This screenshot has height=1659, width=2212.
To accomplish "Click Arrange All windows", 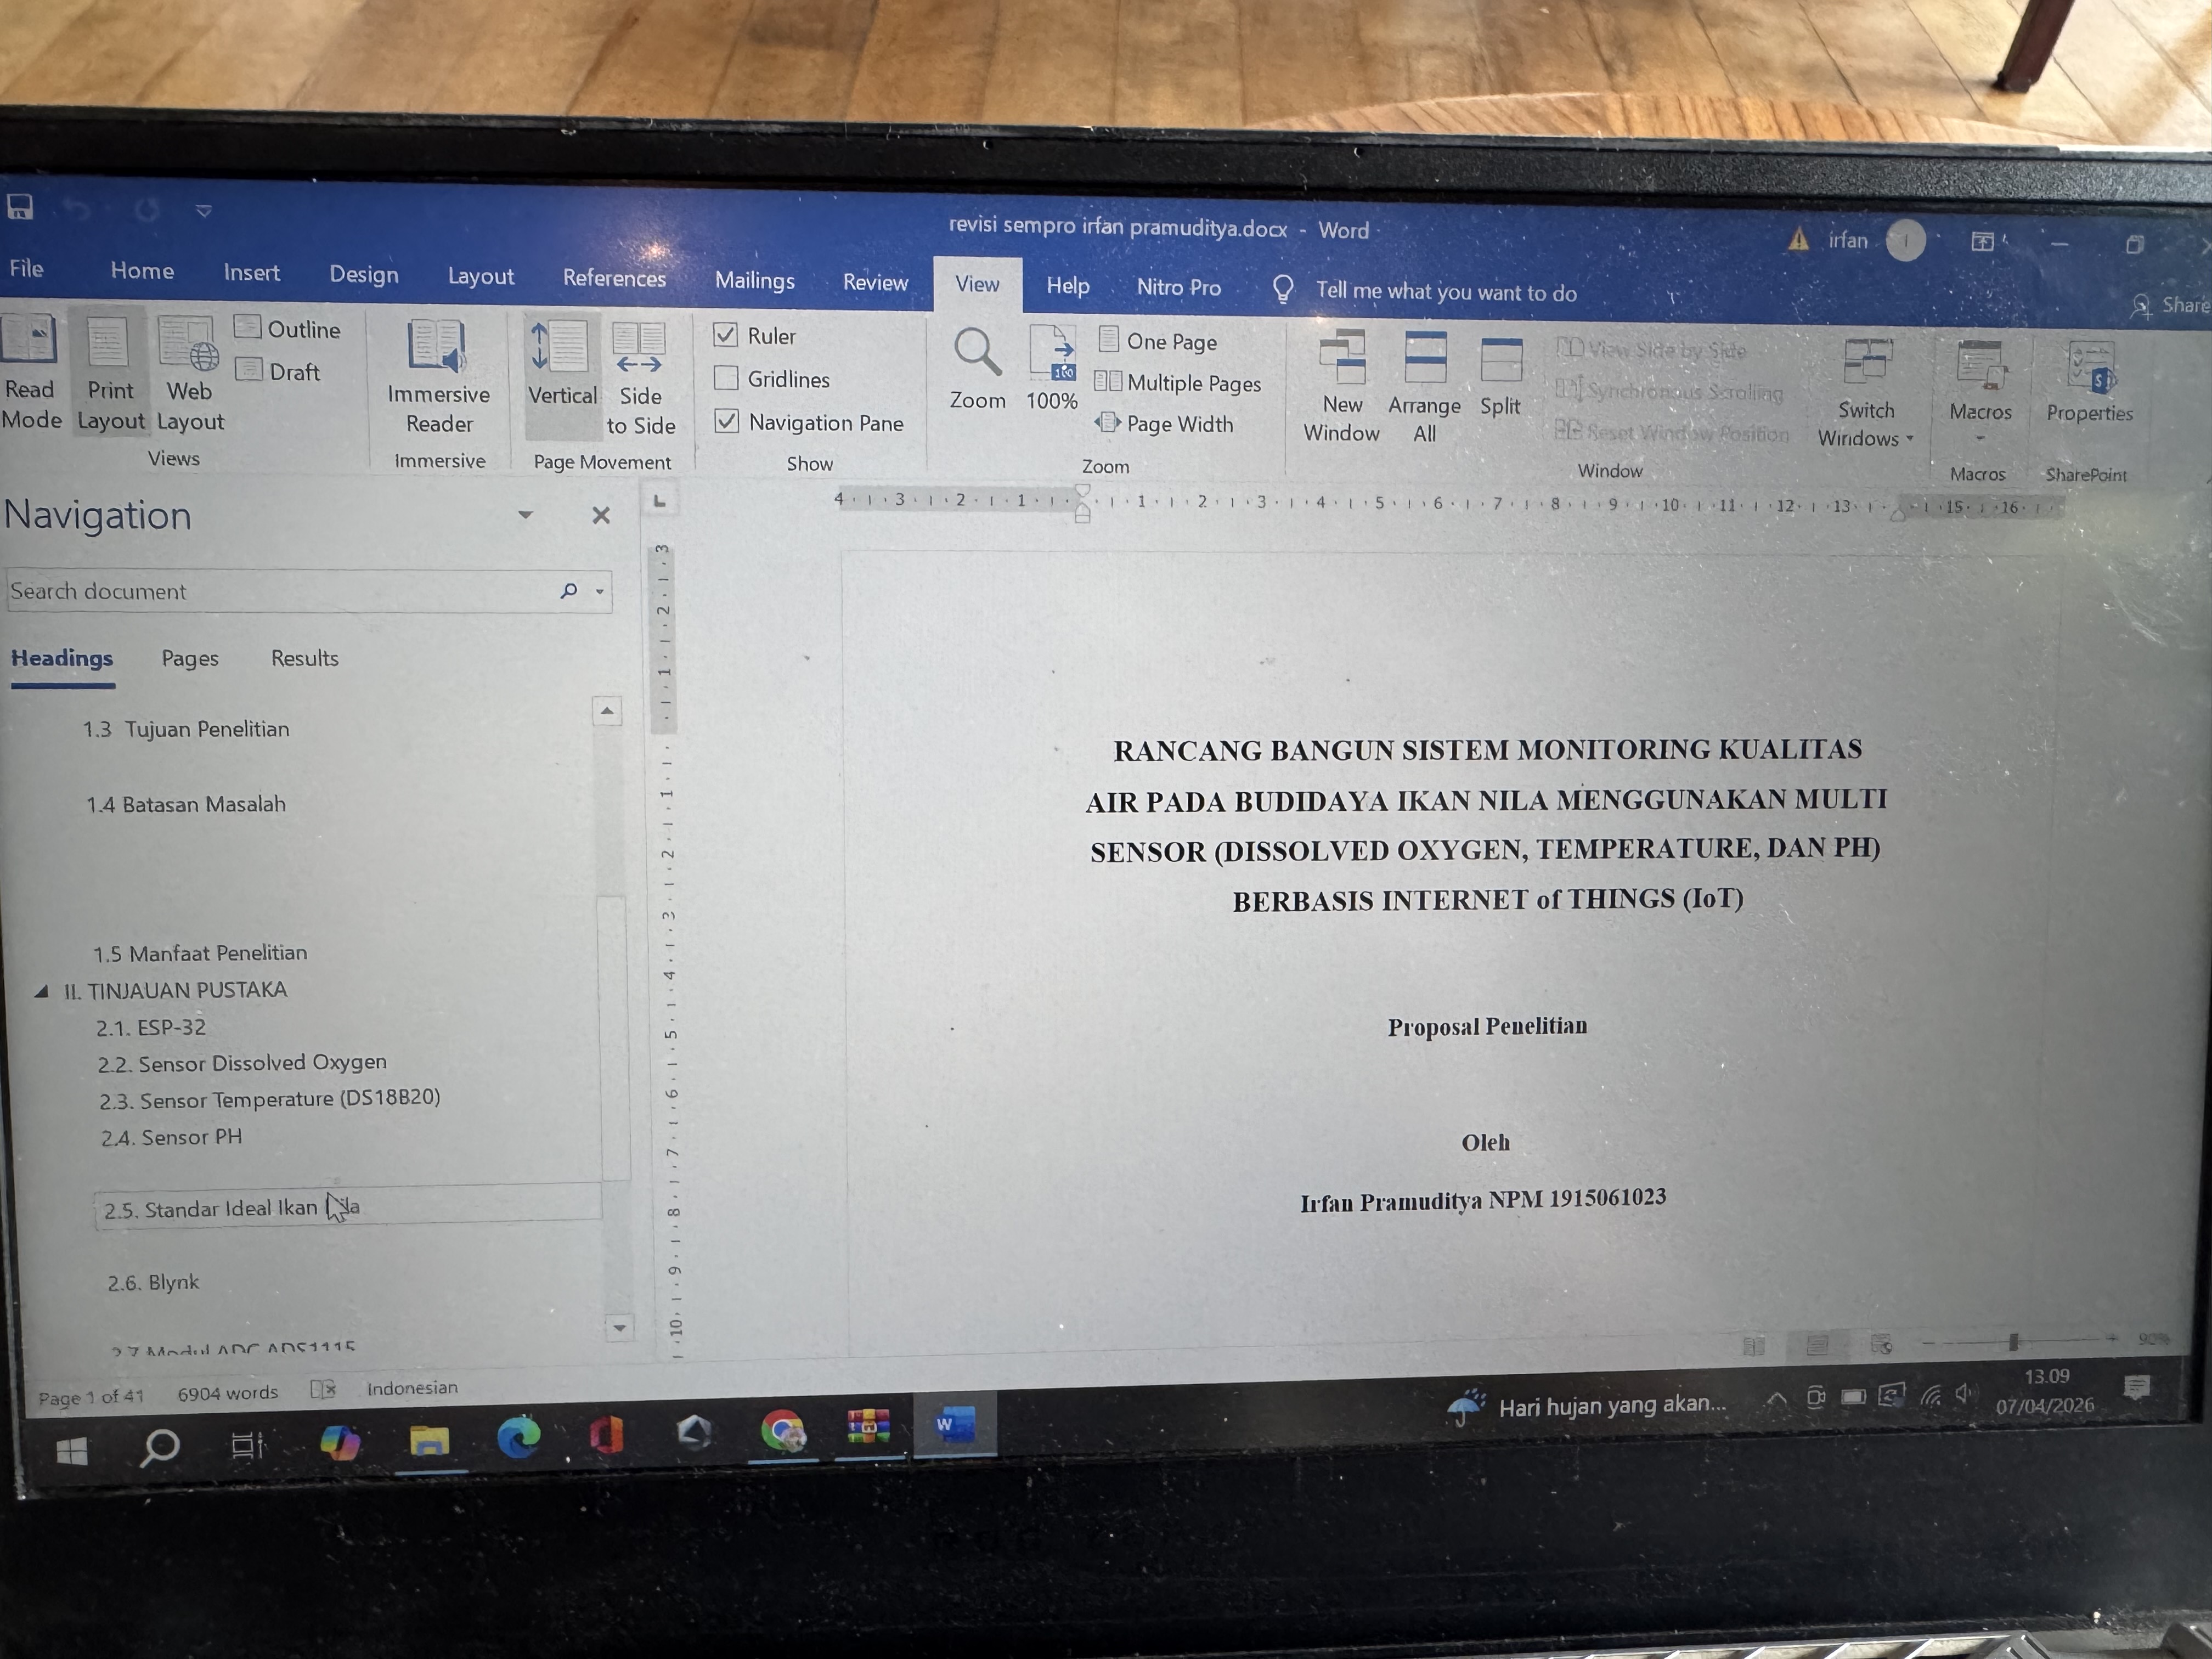I will point(1424,388).
